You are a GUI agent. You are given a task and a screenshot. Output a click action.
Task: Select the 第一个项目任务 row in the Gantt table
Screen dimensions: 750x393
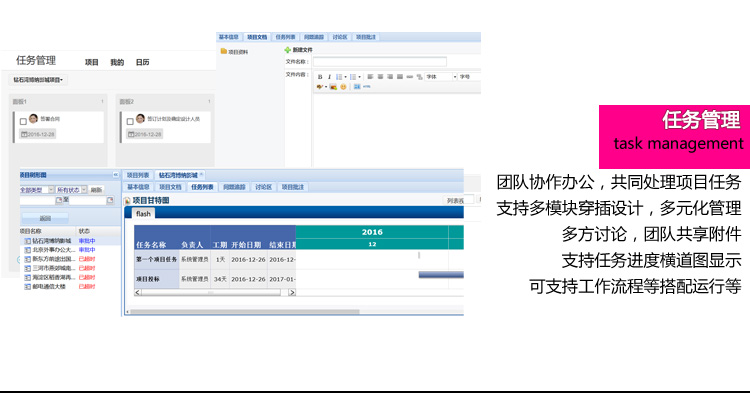215,260
